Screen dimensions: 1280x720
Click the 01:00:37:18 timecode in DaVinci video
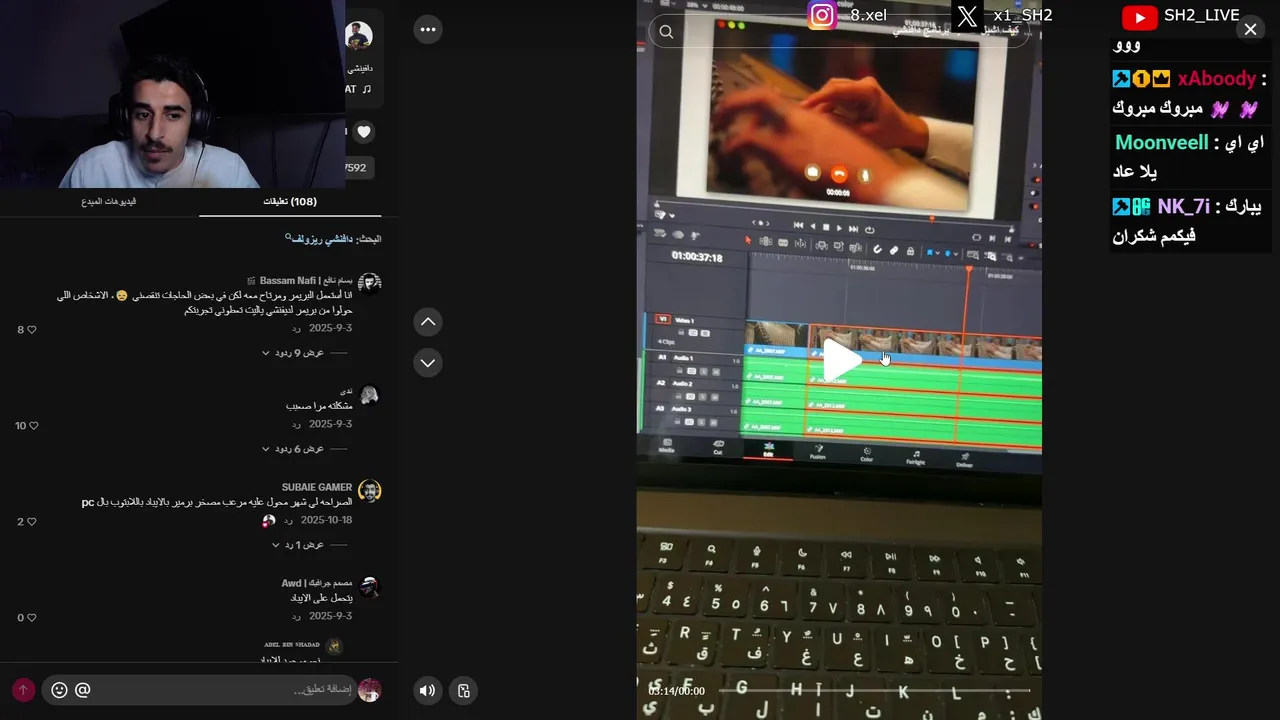point(697,258)
